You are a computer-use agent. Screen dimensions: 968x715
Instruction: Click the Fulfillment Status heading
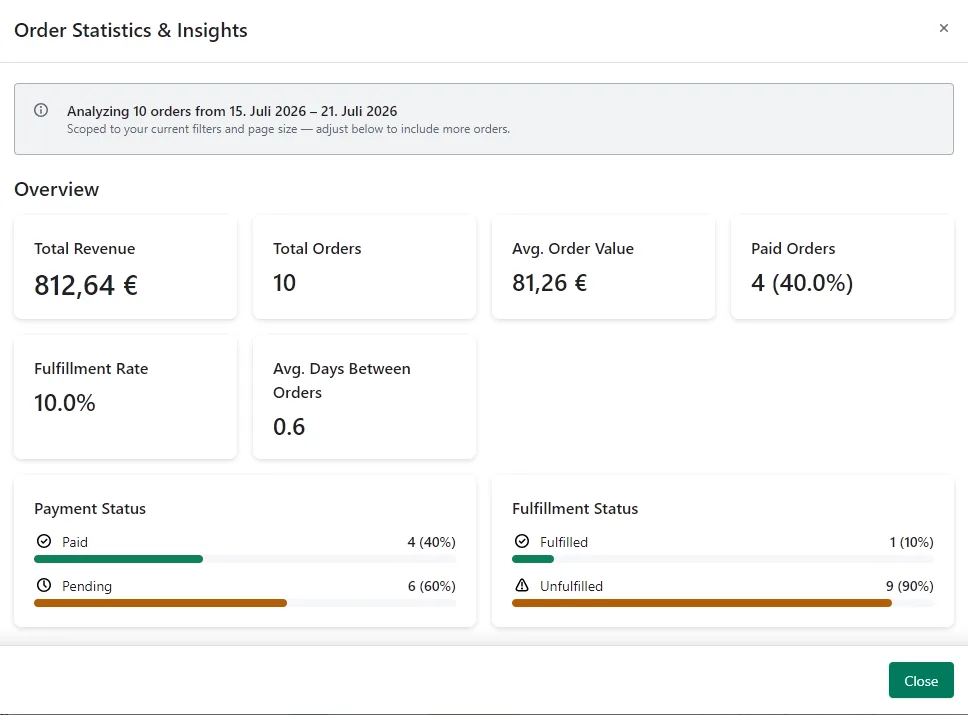coord(575,509)
